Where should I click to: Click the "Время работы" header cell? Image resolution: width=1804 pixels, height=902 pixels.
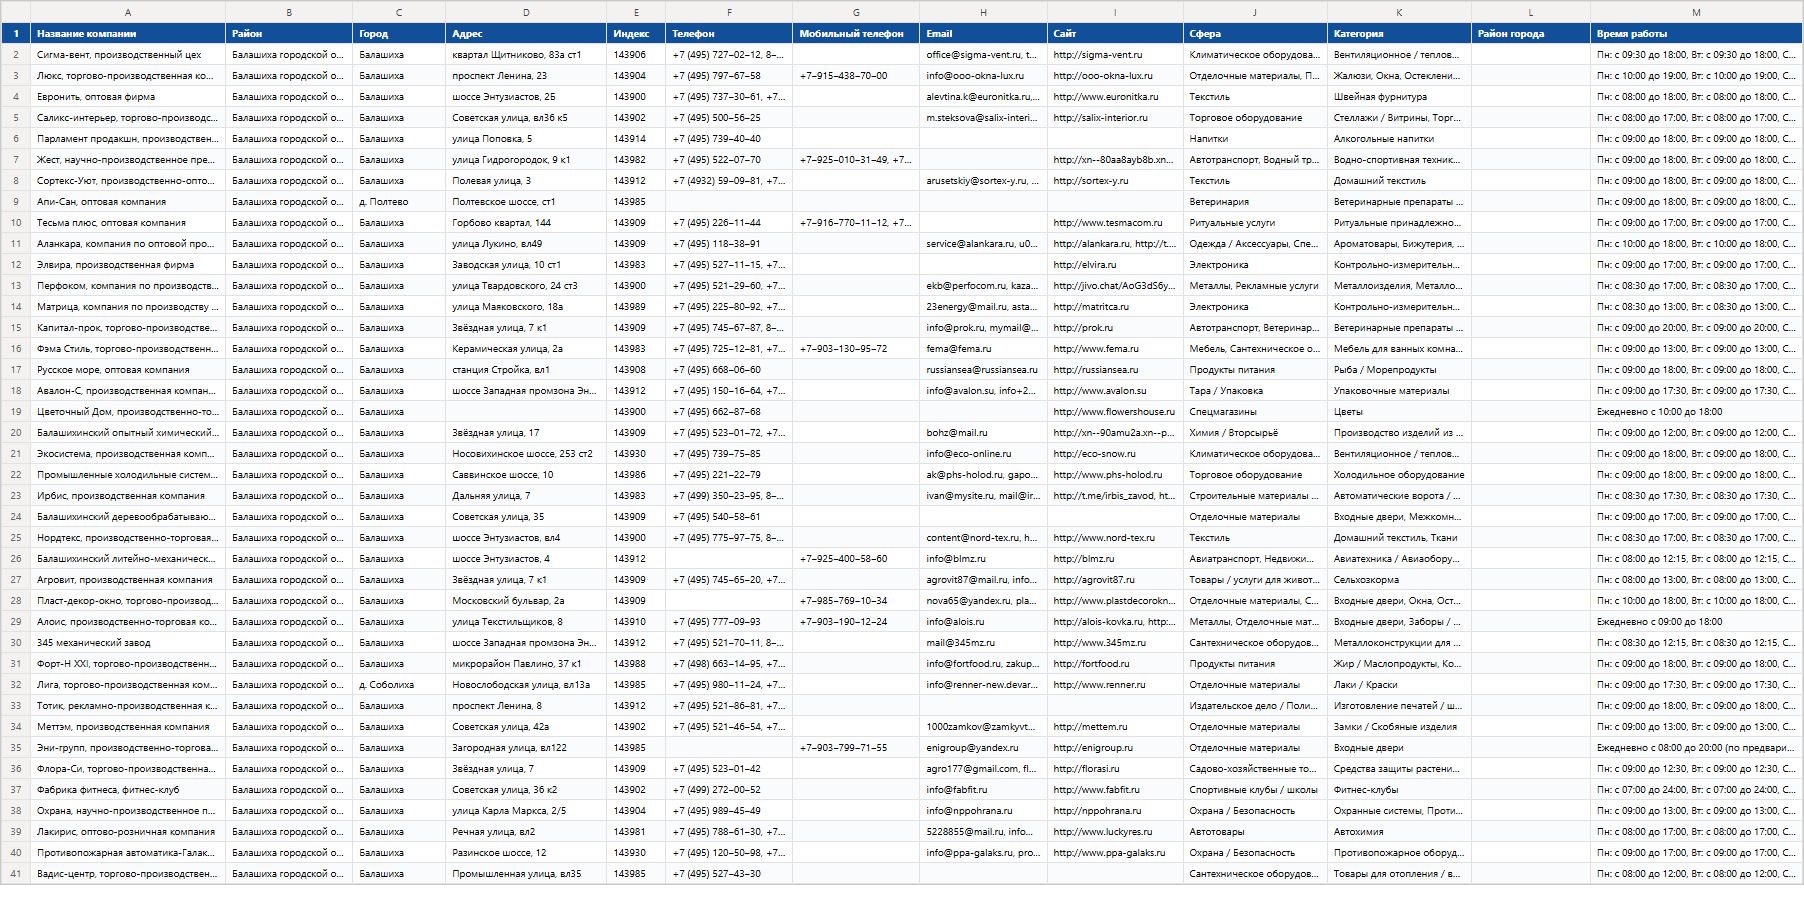[x=1696, y=34]
